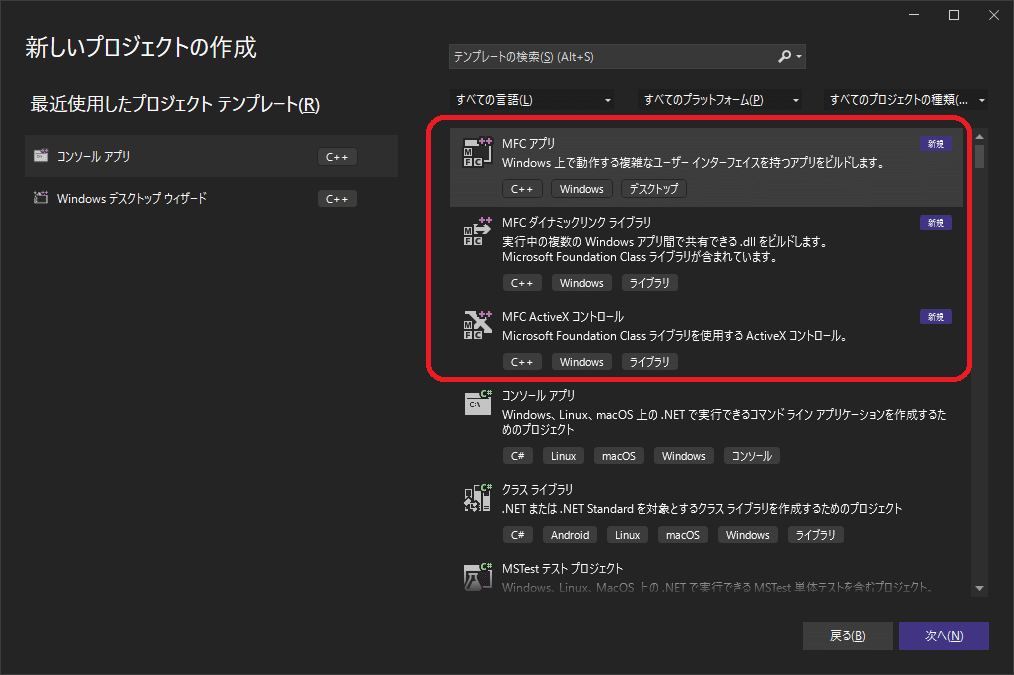Viewport: 1014px width, 675px height.
Task: Click the search magnifier icon
Action: (784, 56)
